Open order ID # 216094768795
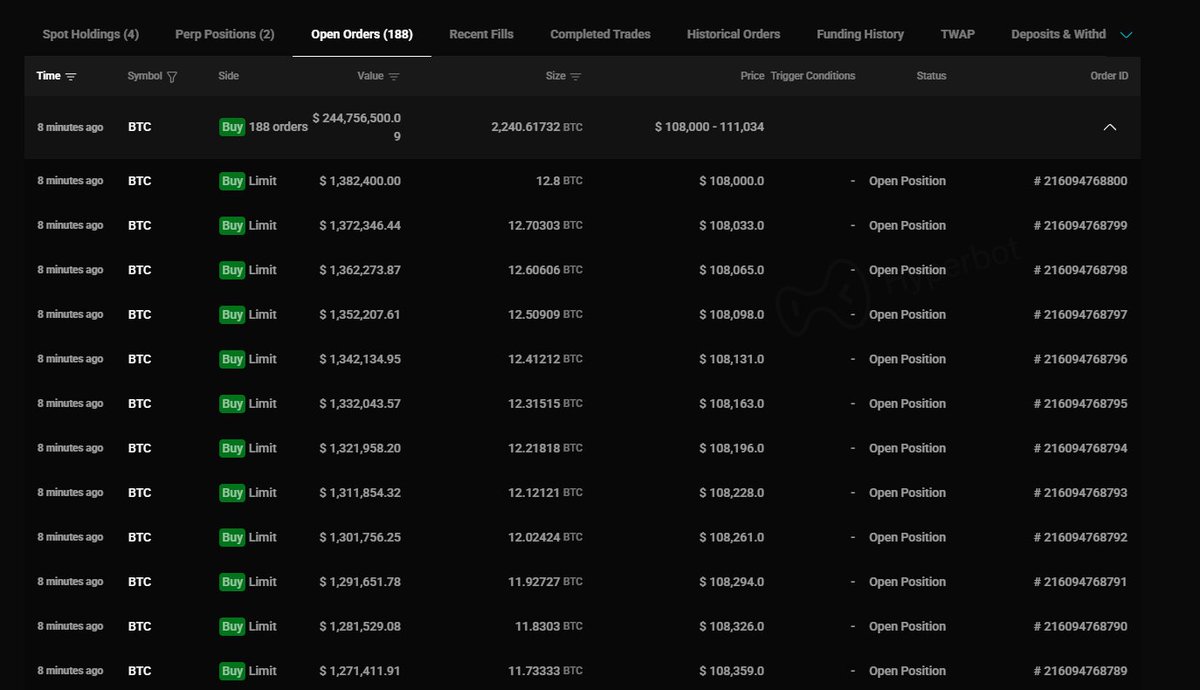This screenshot has width=1200, height=690. 1080,404
